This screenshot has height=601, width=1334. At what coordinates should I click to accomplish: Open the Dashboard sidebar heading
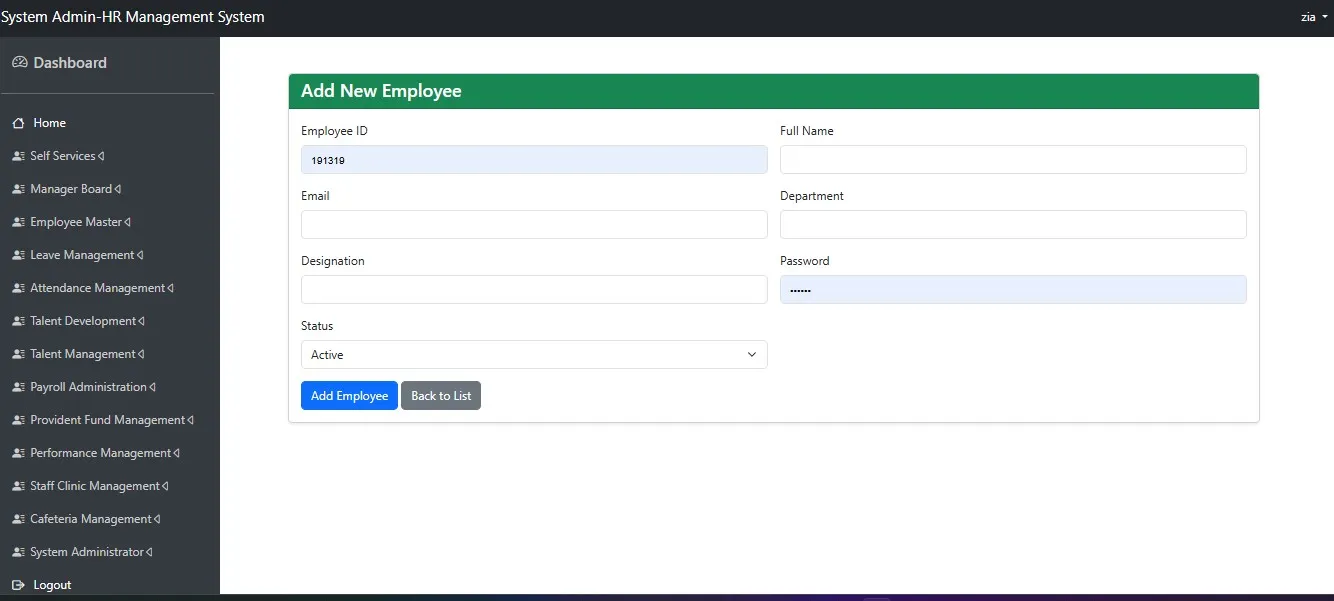pos(70,62)
